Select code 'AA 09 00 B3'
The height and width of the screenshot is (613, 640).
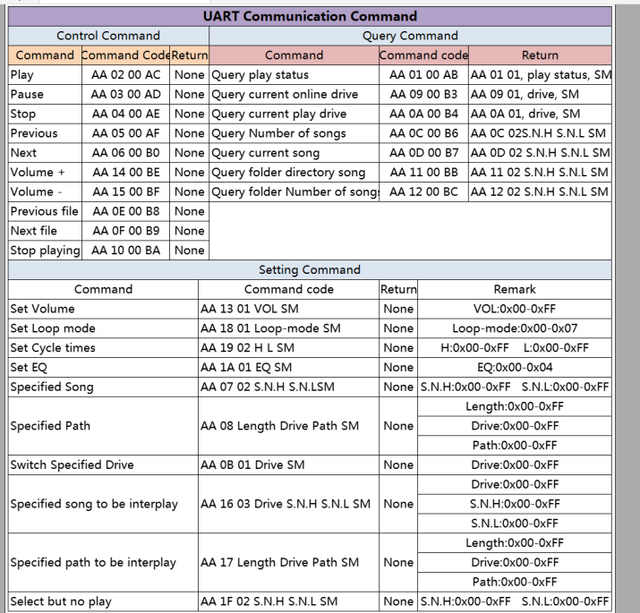[x=424, y=95]
